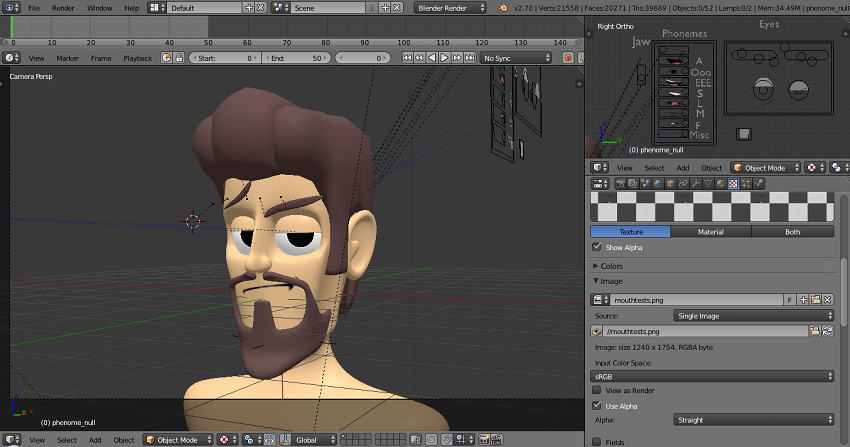Open the Window menu
Screen dimensions: 850x447
pyautogui.click(x=99, y=8)
